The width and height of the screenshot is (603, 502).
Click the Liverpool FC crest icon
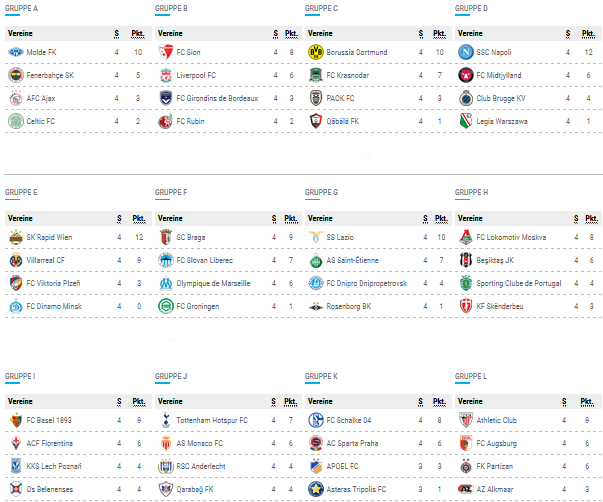coord(166,75)
